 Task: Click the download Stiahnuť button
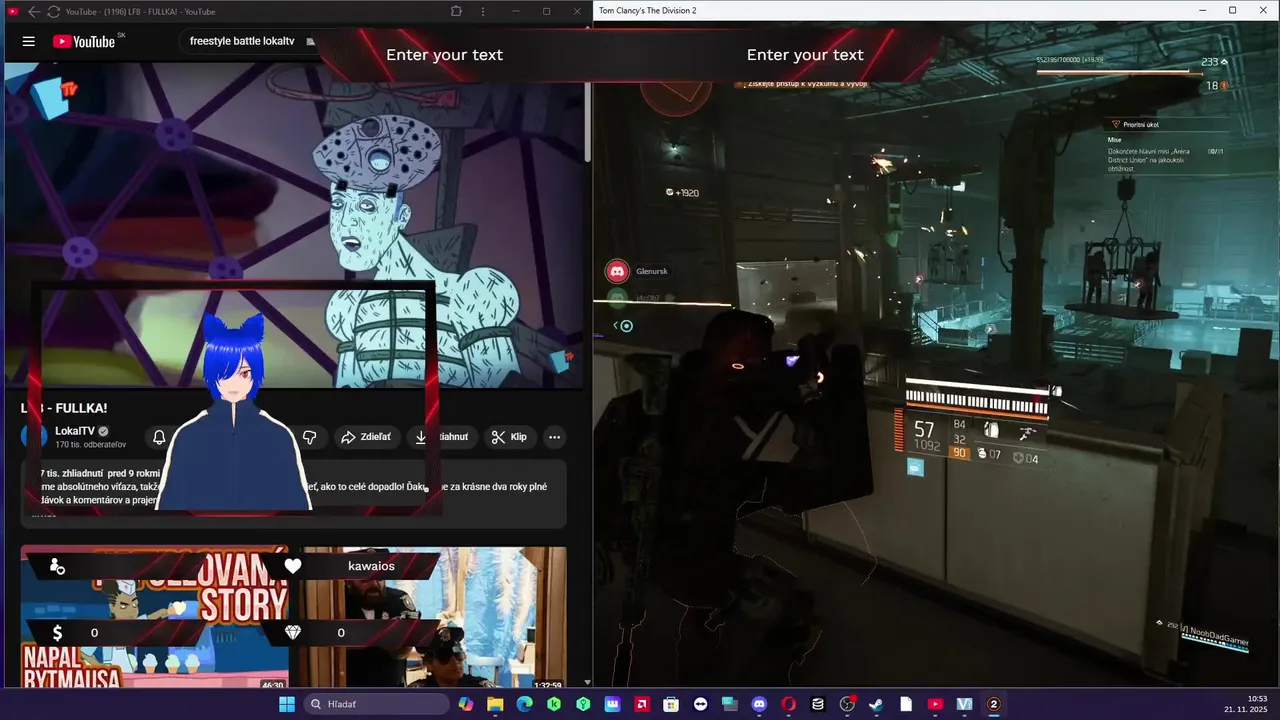click(x=441, y=437)
